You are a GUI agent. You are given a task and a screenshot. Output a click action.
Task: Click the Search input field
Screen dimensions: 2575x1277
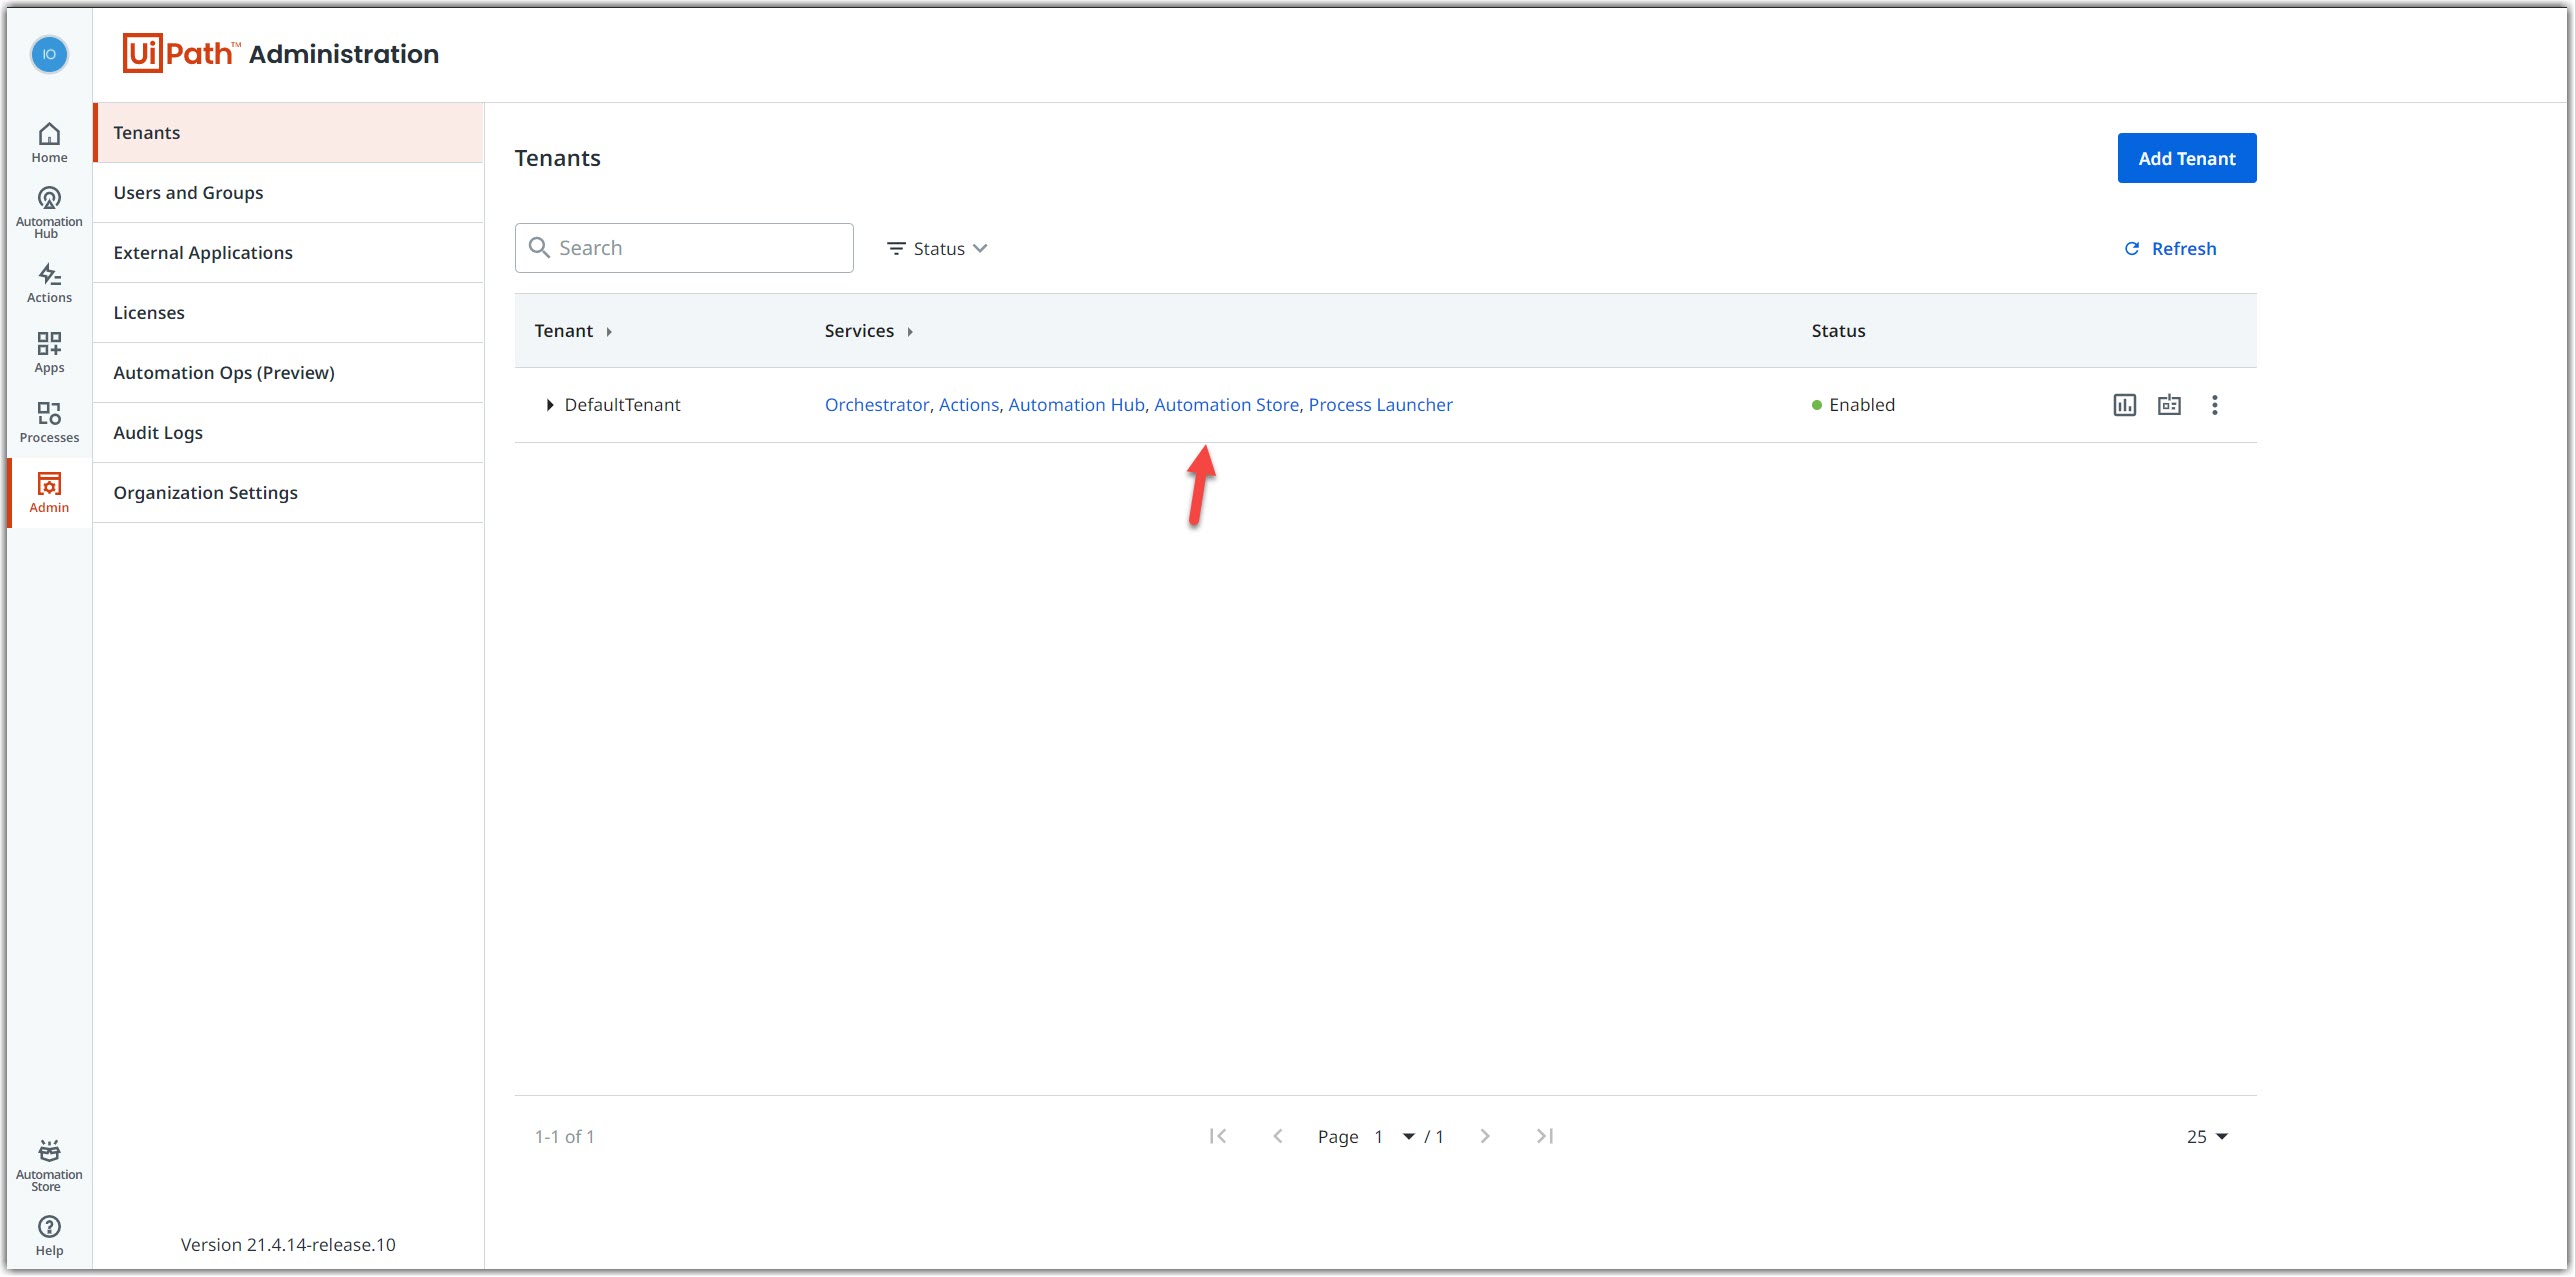tap(685, 248)
